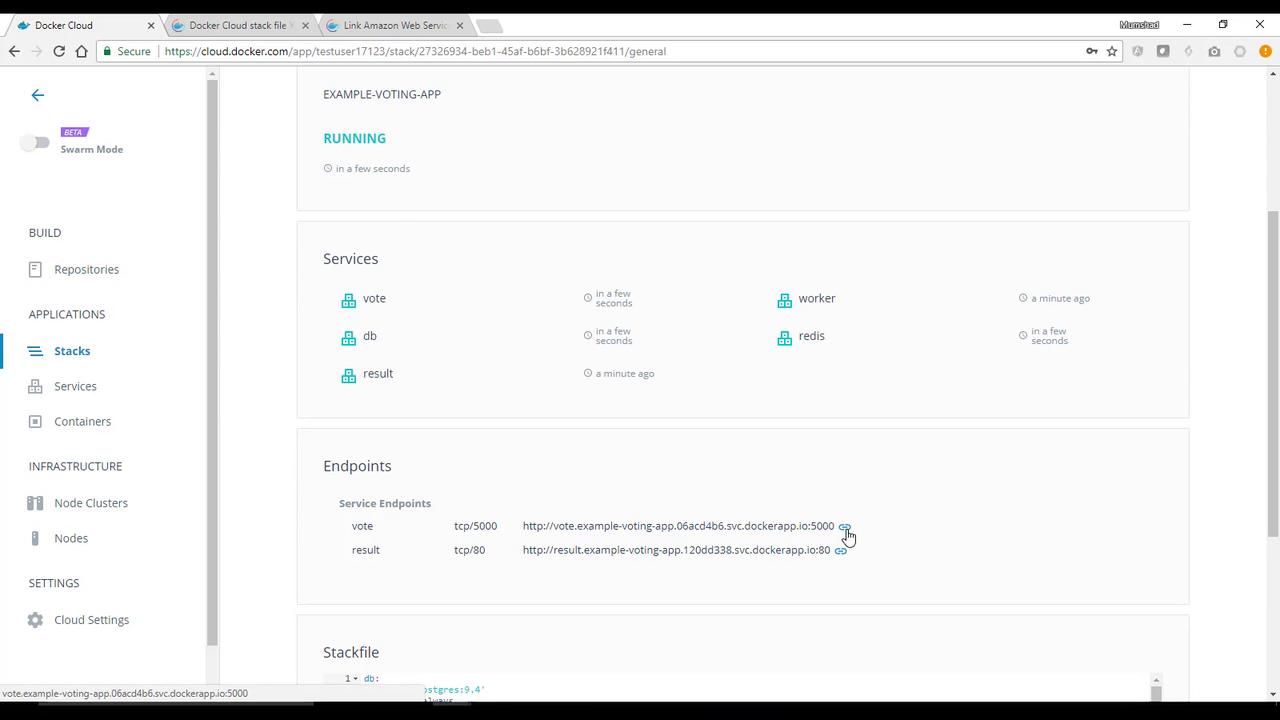Click the main page vertical scrollbar thumb

(1273, 375)
